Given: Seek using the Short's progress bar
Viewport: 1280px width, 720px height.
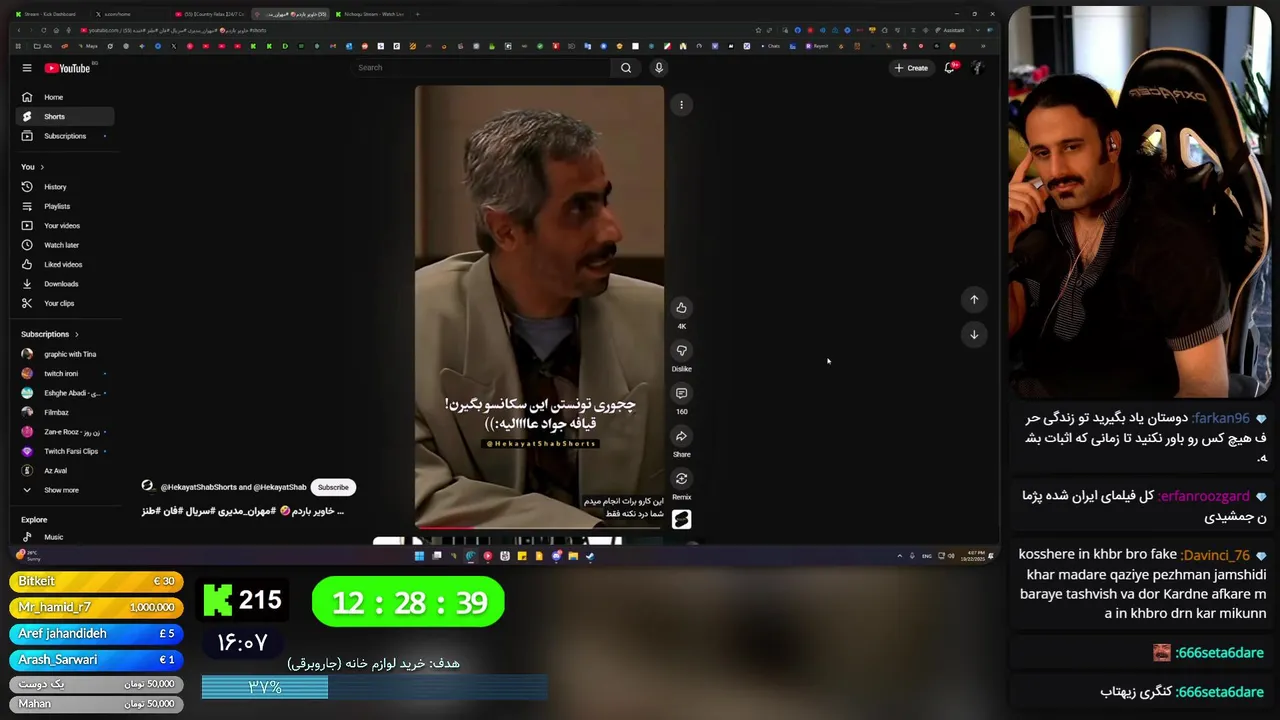Looking at the screenshot, I should click(539, 526).
